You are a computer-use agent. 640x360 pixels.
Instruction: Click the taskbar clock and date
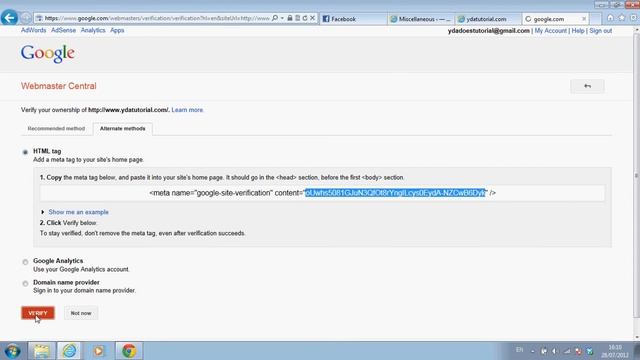tap(615, 351)
